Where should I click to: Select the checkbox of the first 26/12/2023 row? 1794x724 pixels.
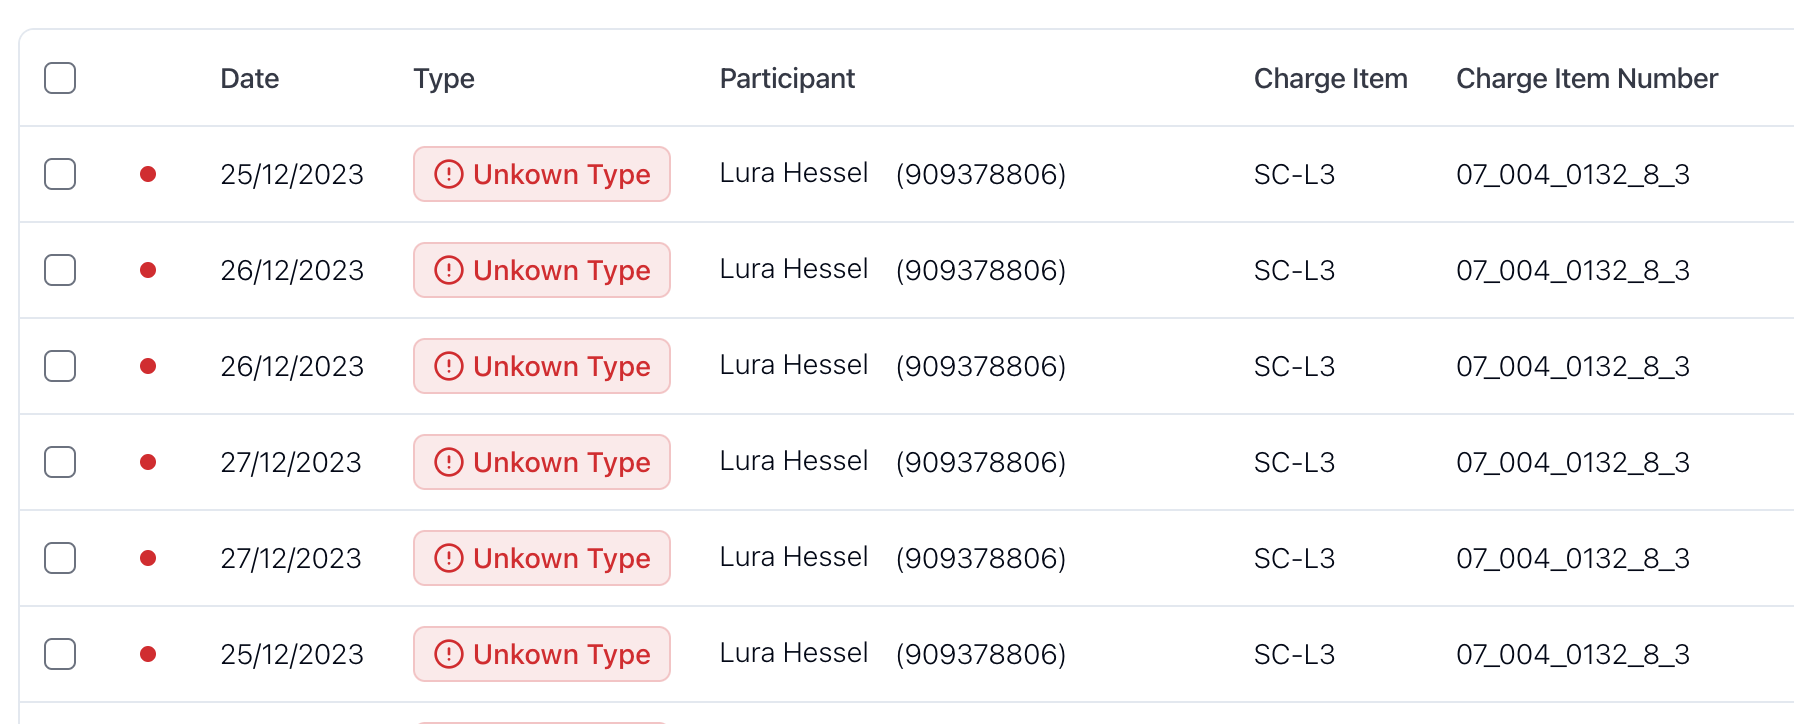[60, 270]
